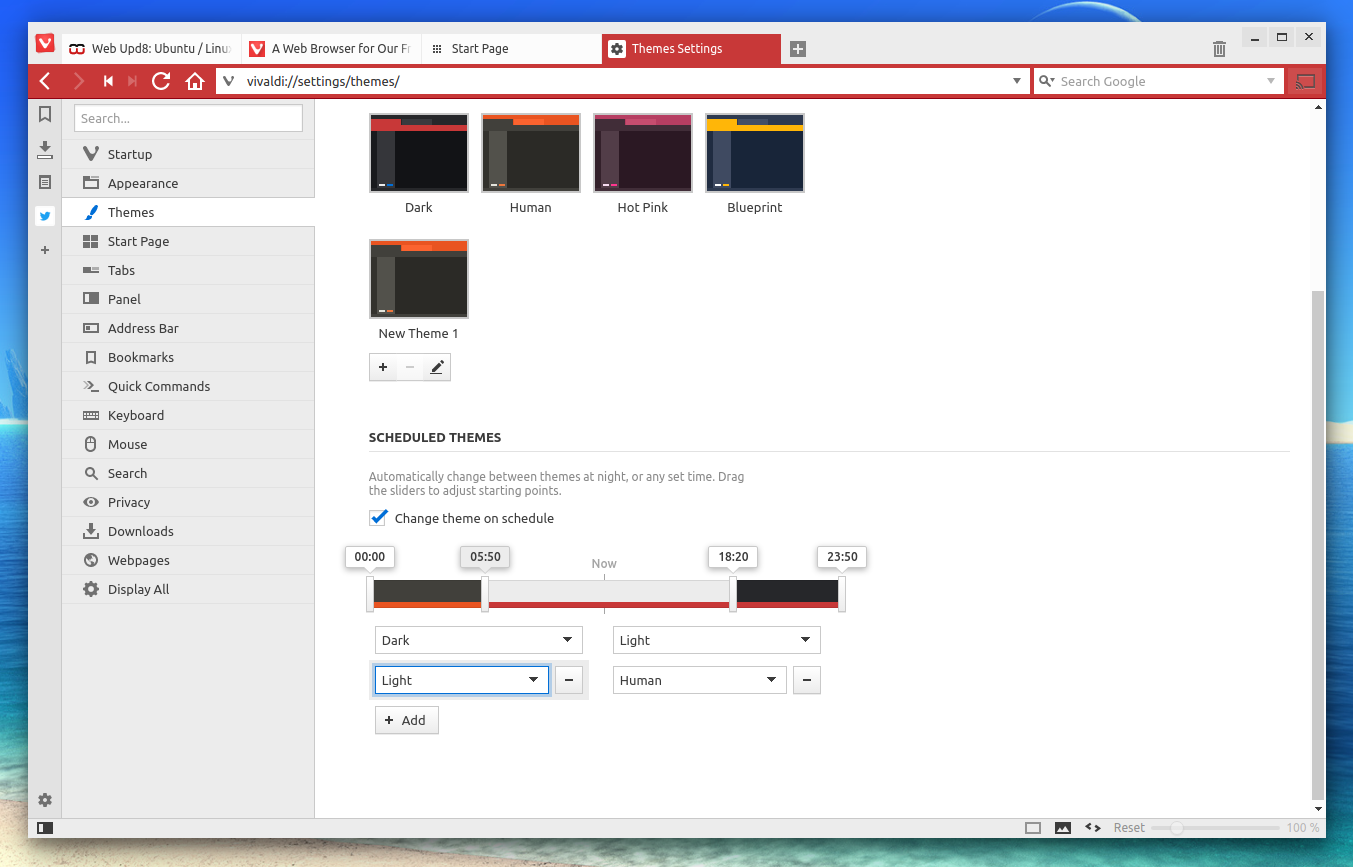Viewport: 1353px width, 867px height.
Task: Select Appearance in settings sidebar
Action: pos(143,183)
